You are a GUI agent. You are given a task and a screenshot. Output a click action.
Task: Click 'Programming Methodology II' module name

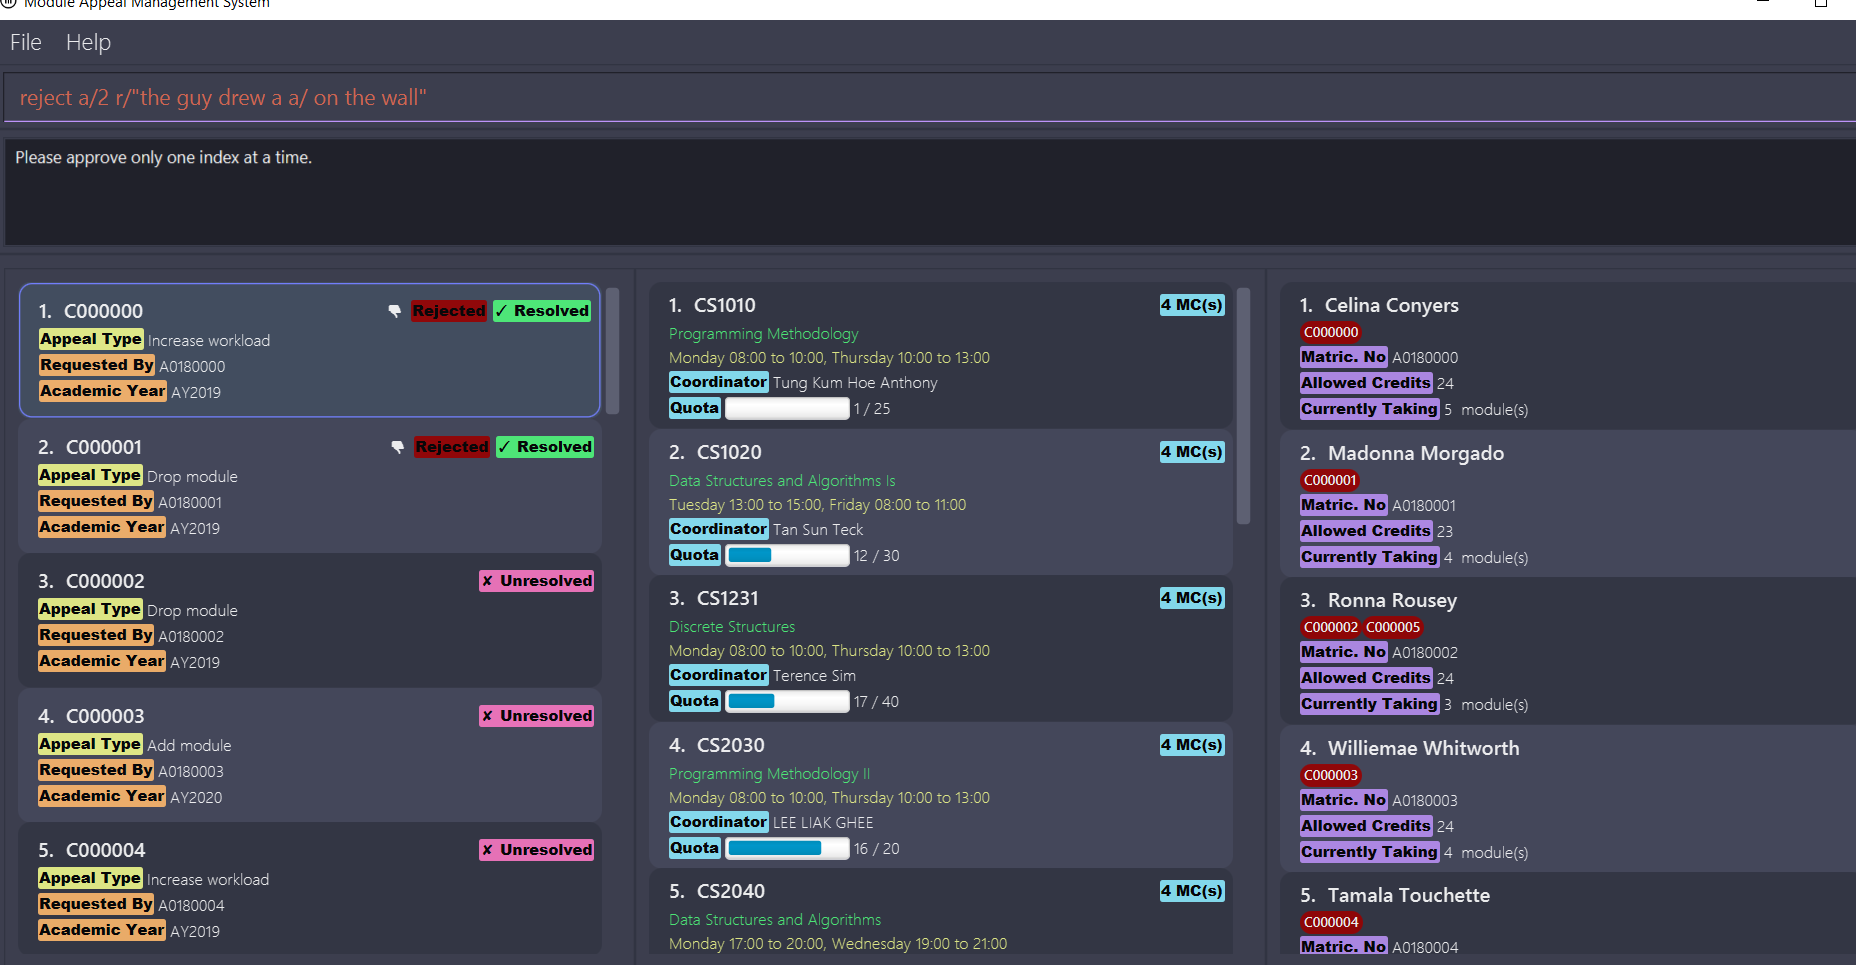coord(770,774)
